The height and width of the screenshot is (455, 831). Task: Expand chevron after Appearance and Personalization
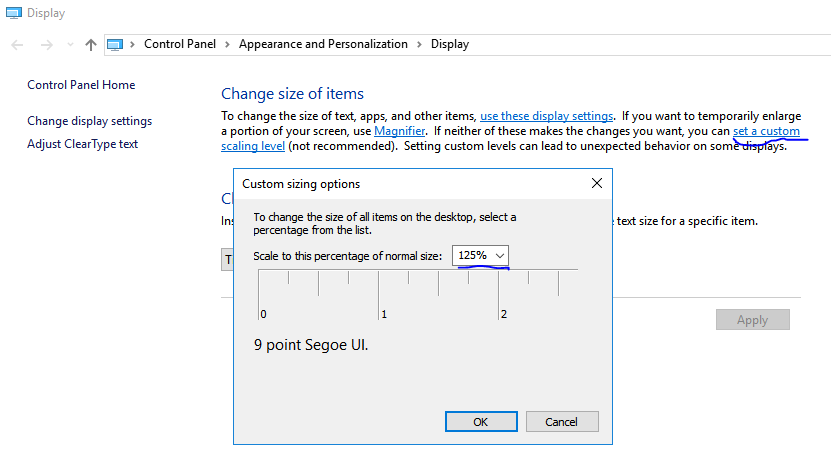click(419, 44)
